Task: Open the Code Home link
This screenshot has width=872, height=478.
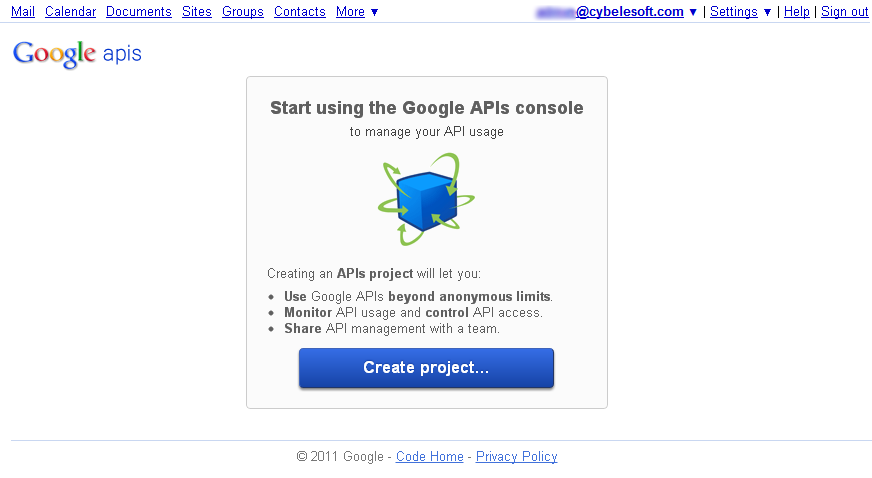Action: point(429,456)
